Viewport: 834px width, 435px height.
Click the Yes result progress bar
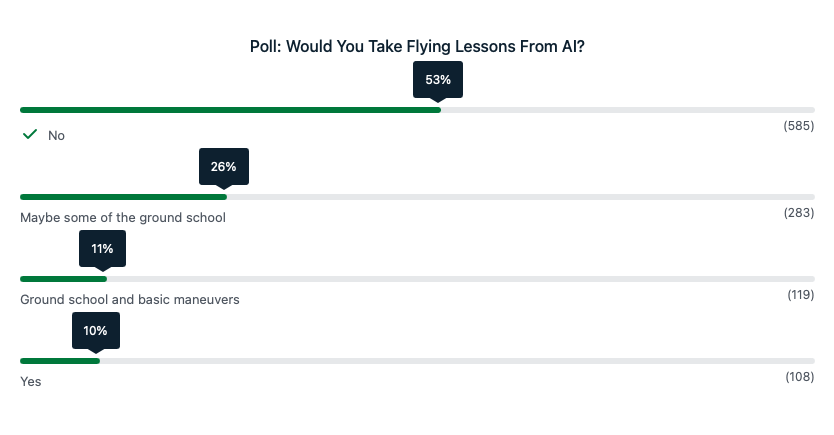(60, 361)
